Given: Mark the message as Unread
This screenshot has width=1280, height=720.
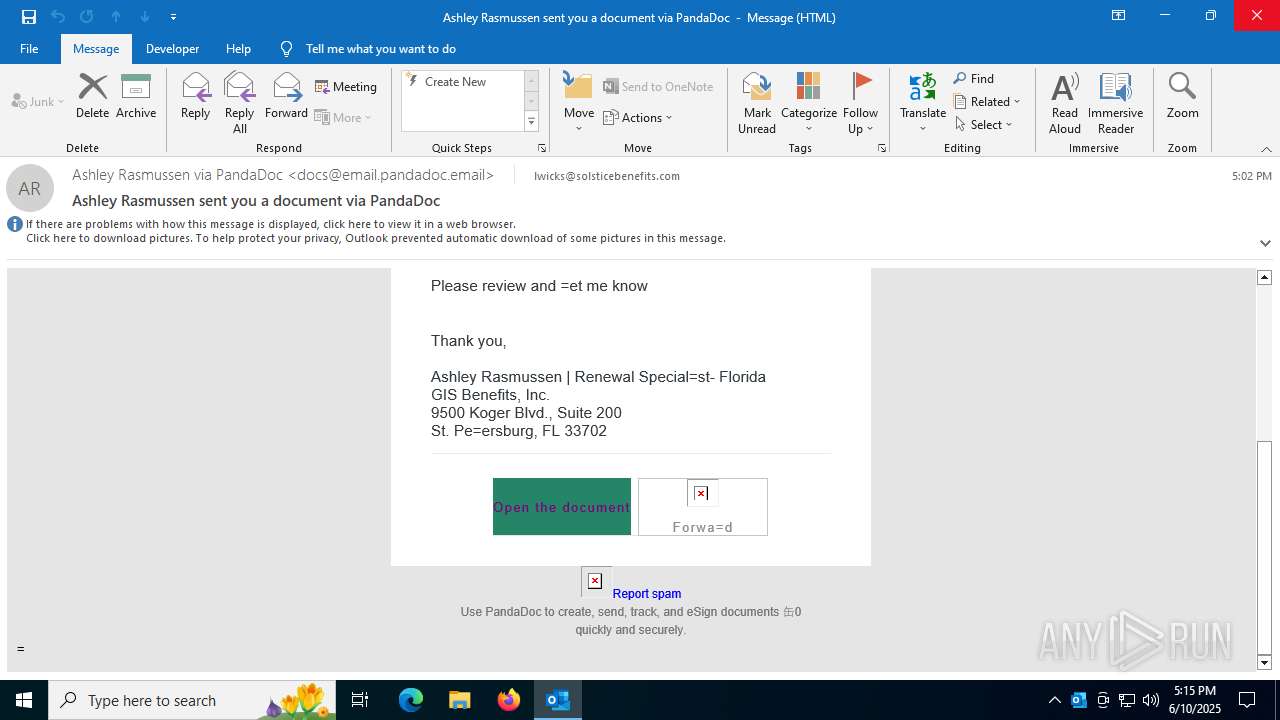Looking at the screenshot, I should [757, 102].
